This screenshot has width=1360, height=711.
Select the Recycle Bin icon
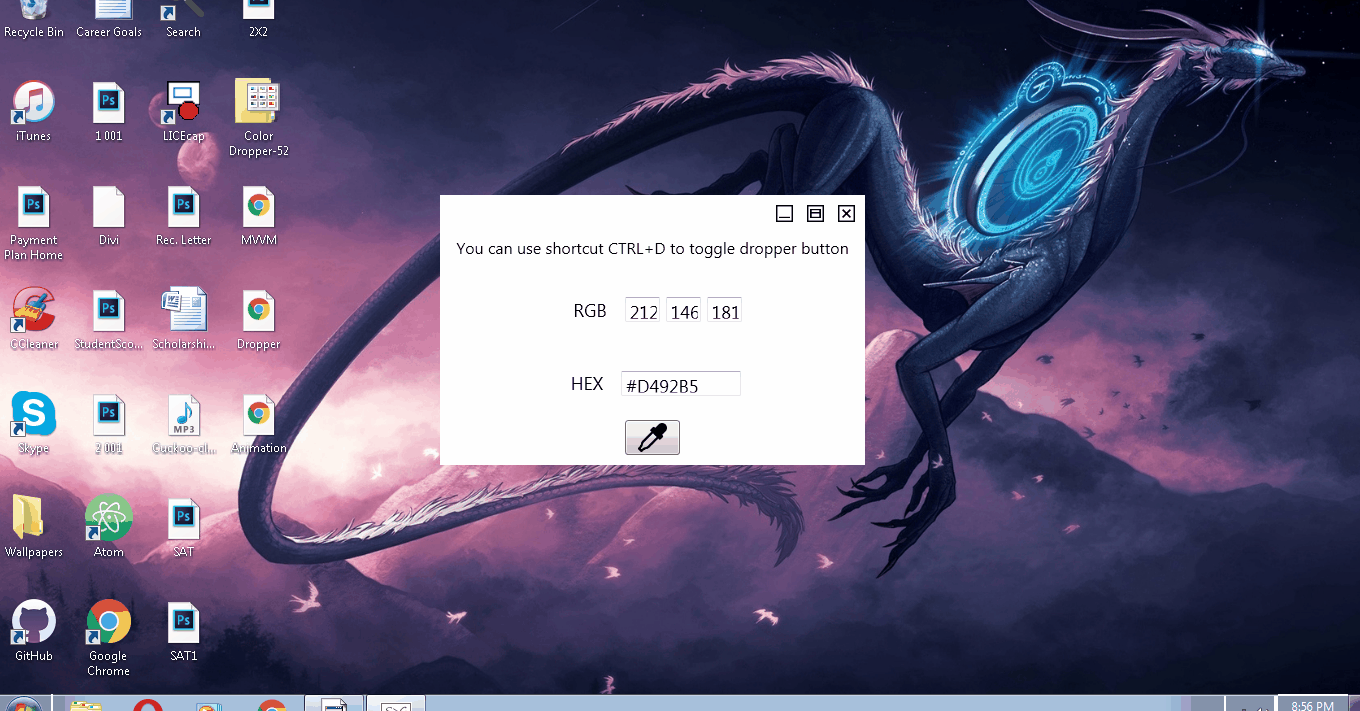34,20
